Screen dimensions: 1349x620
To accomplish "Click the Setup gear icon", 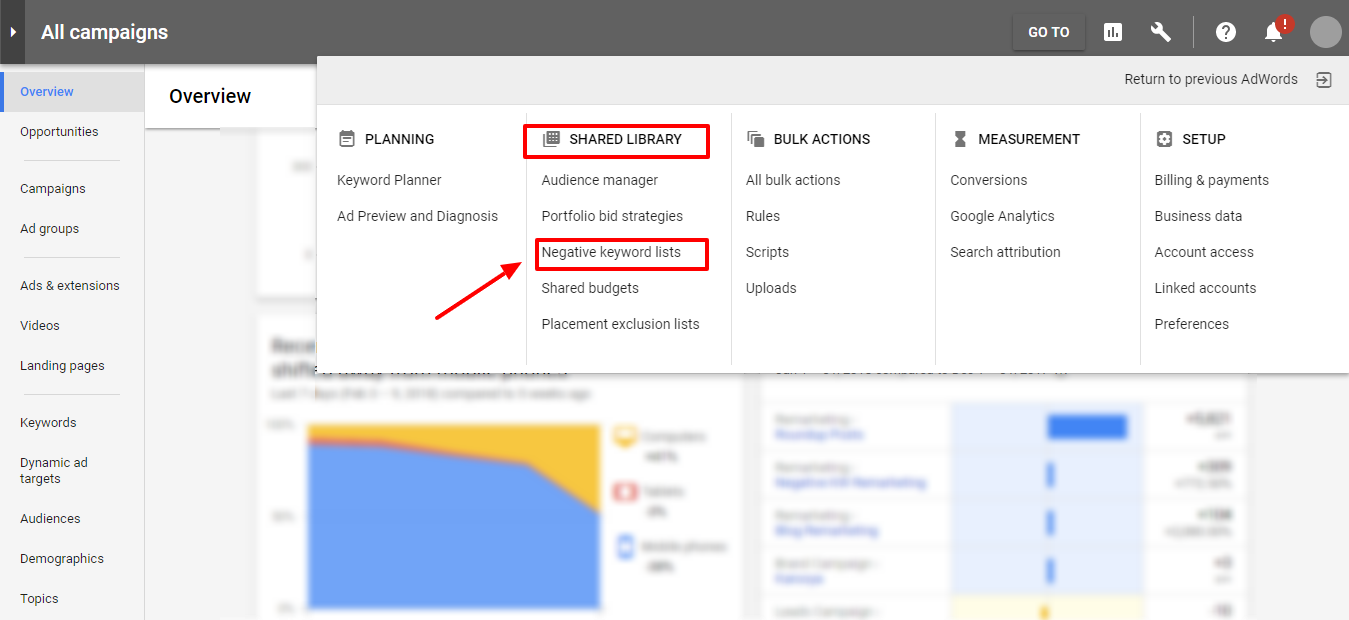I will point(1164,139).
